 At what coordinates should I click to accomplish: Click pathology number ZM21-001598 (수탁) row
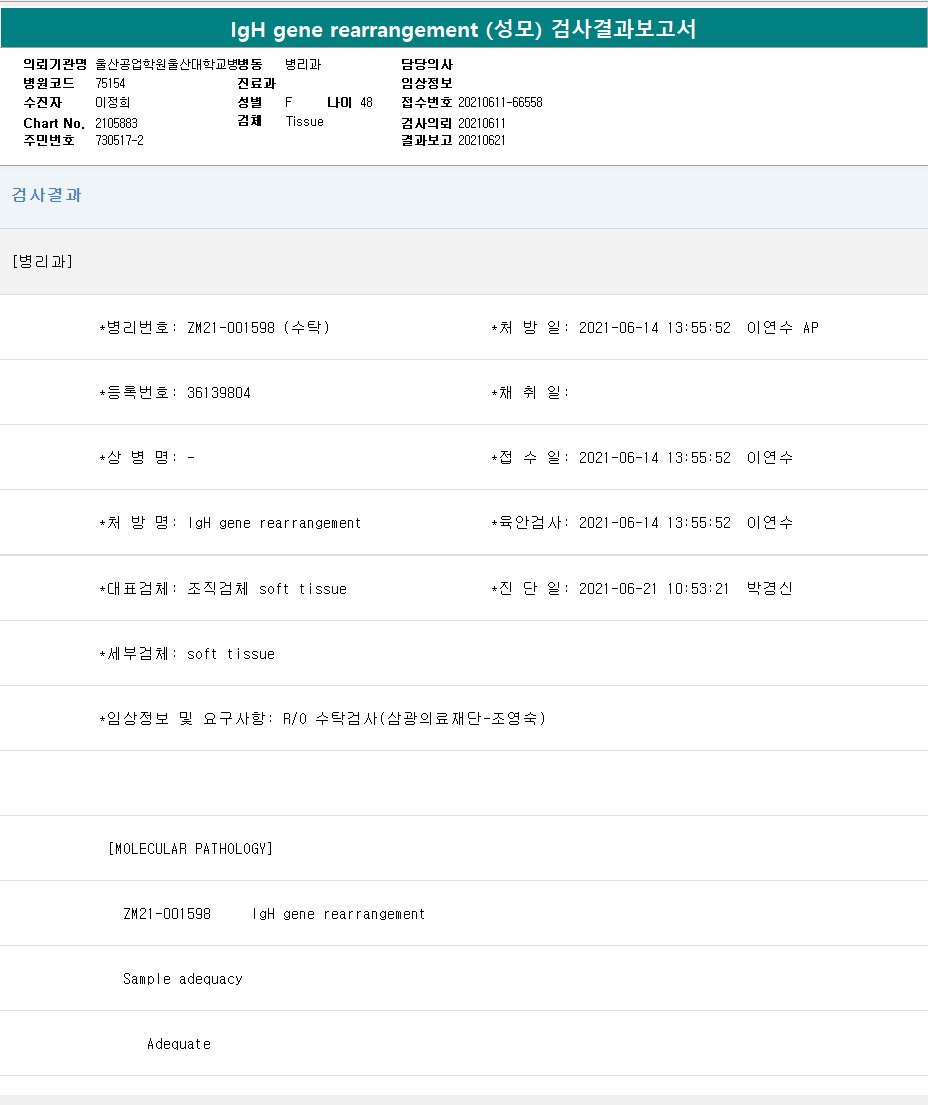tap(214, 328)
